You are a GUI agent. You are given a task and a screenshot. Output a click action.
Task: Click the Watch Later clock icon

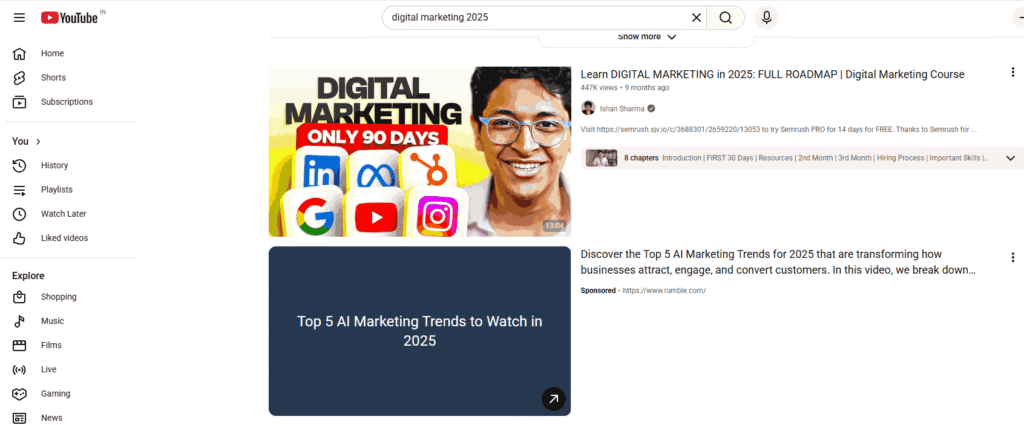20,214
